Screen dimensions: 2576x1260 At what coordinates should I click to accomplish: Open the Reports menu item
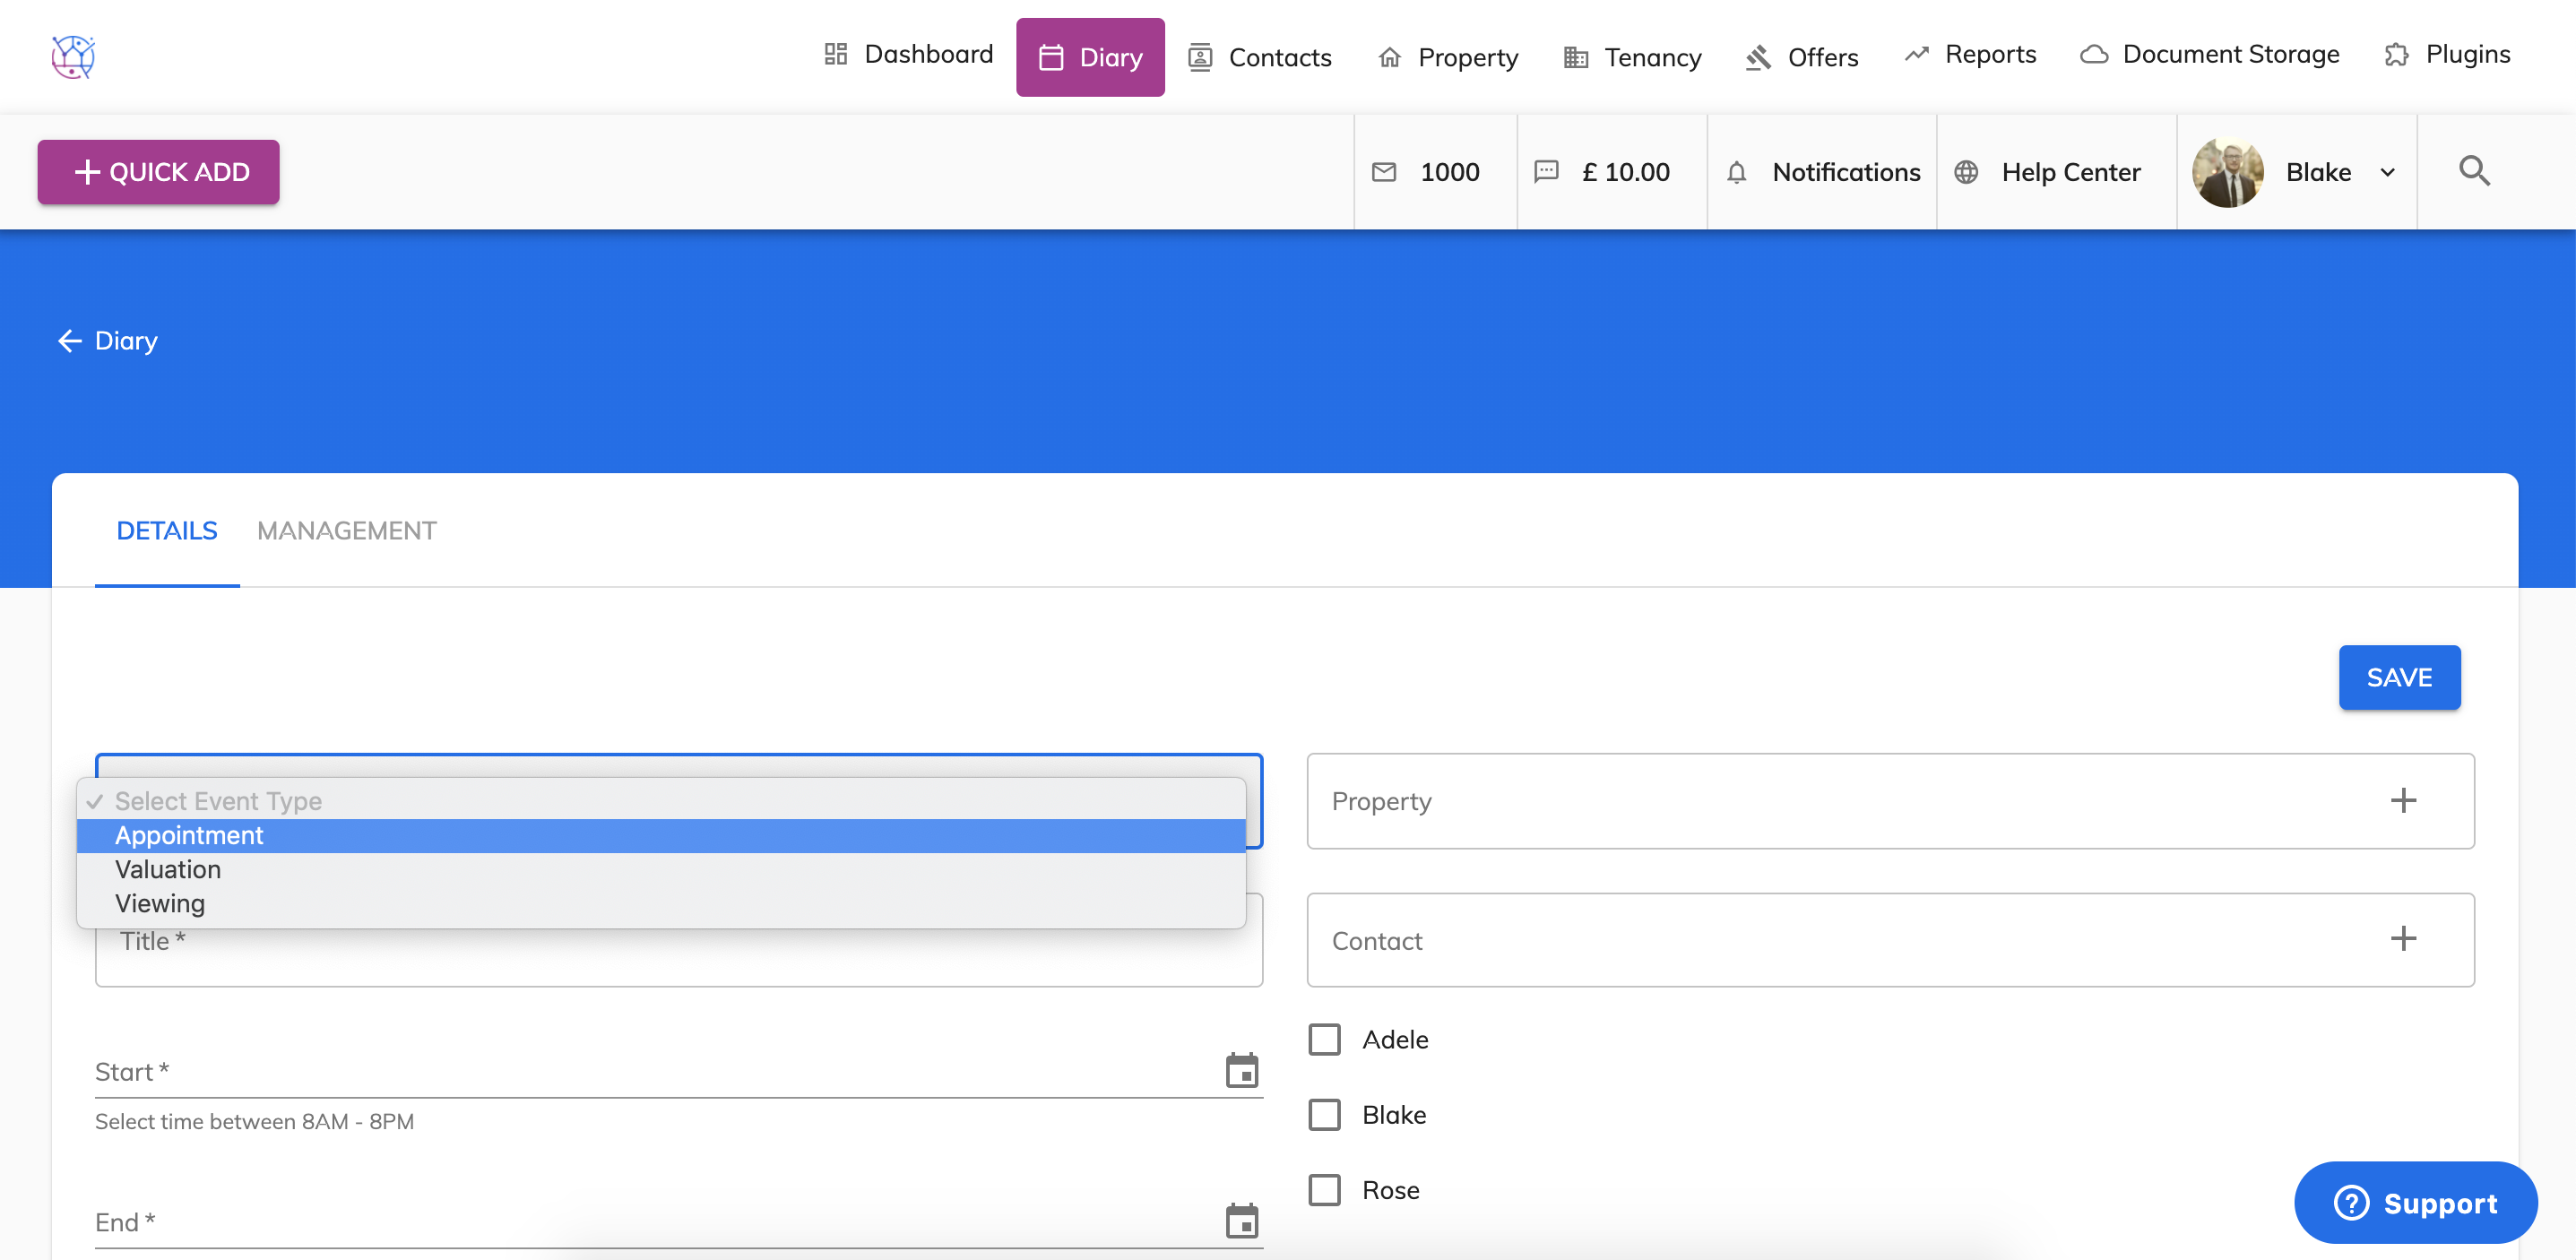1970,54
